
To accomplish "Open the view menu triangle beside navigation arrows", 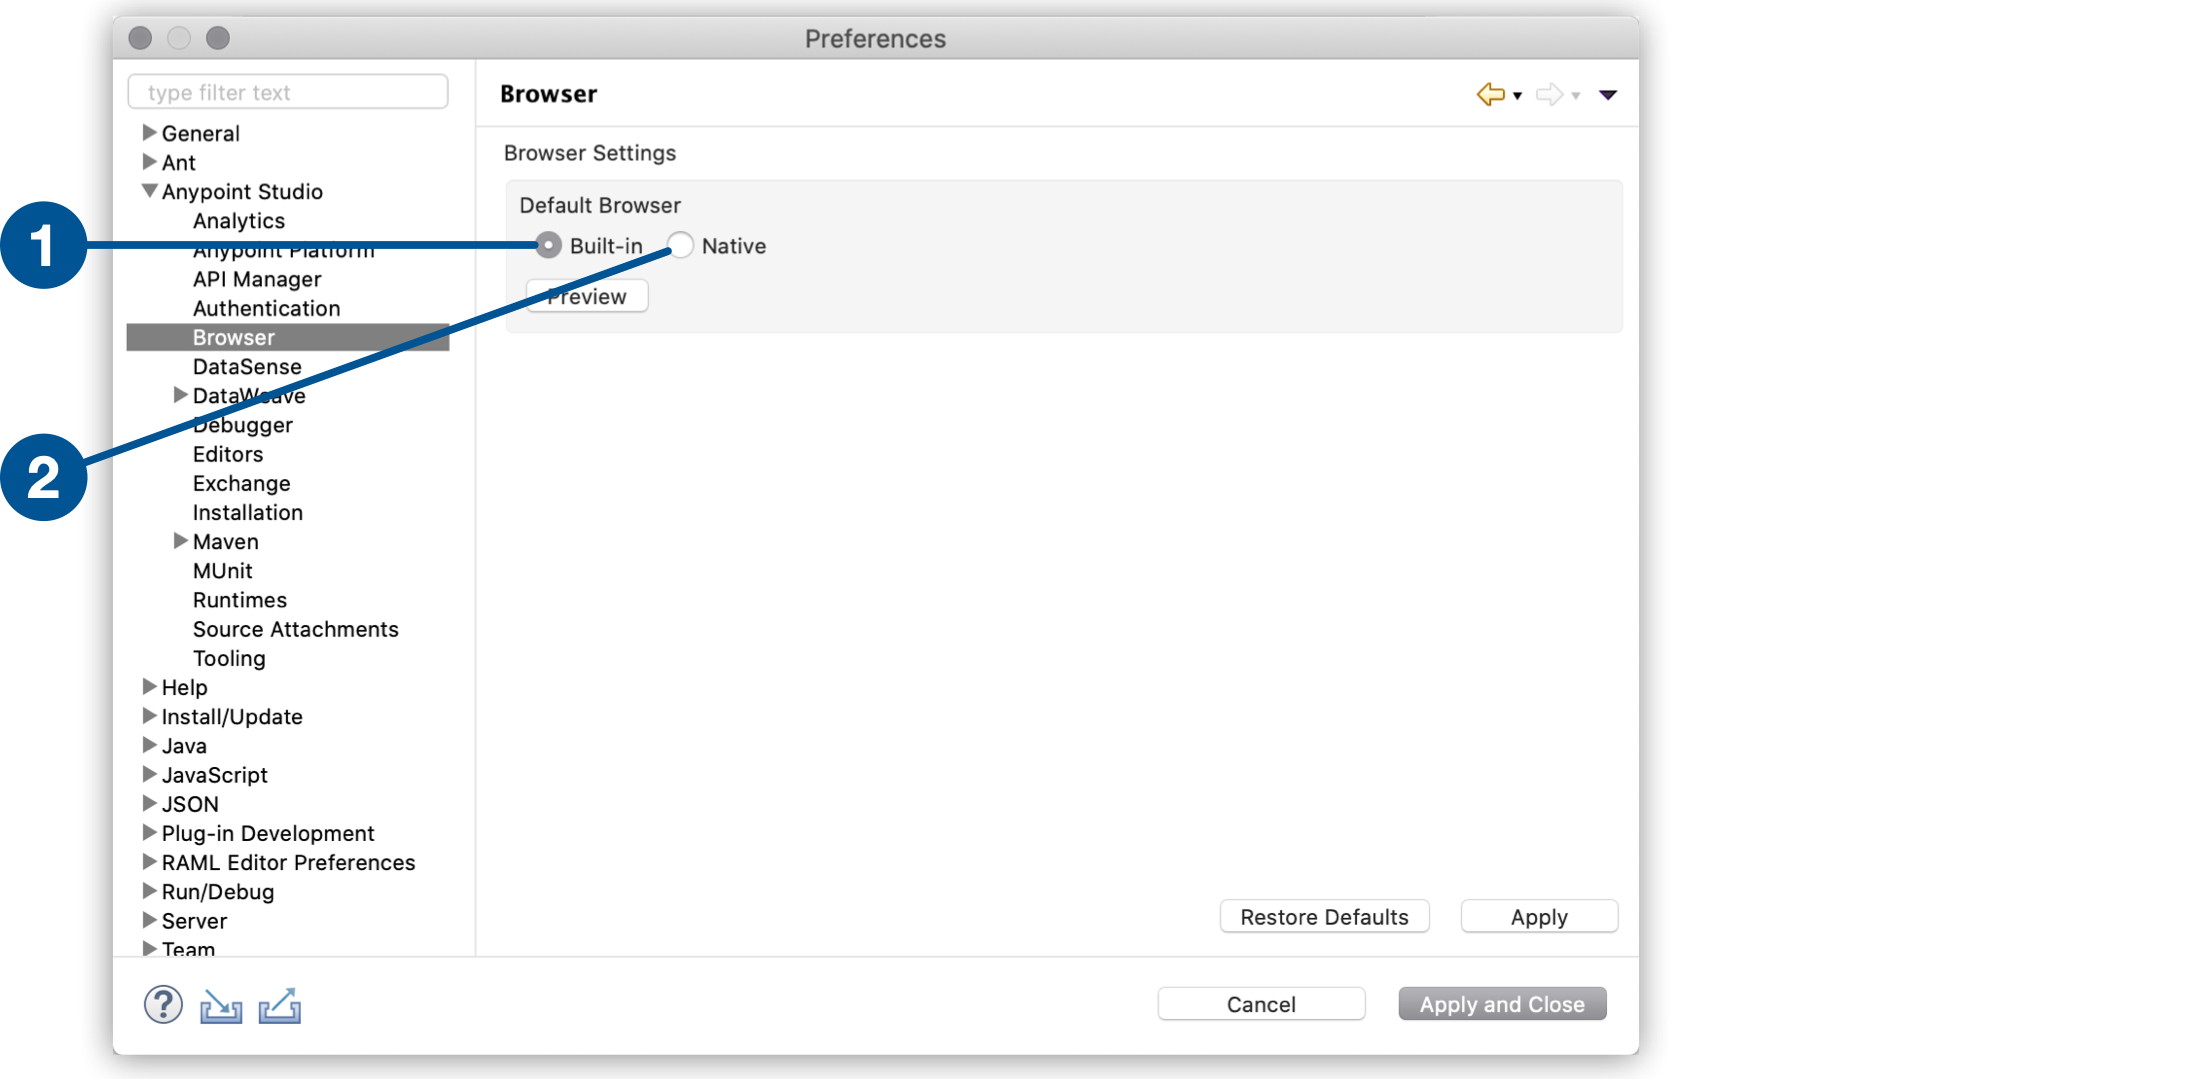I will coord(1608,95).
